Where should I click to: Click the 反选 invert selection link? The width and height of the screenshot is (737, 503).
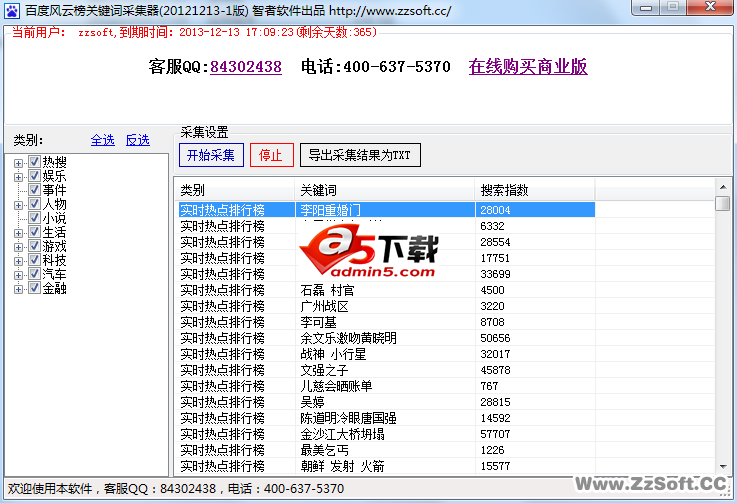(138, 140)
